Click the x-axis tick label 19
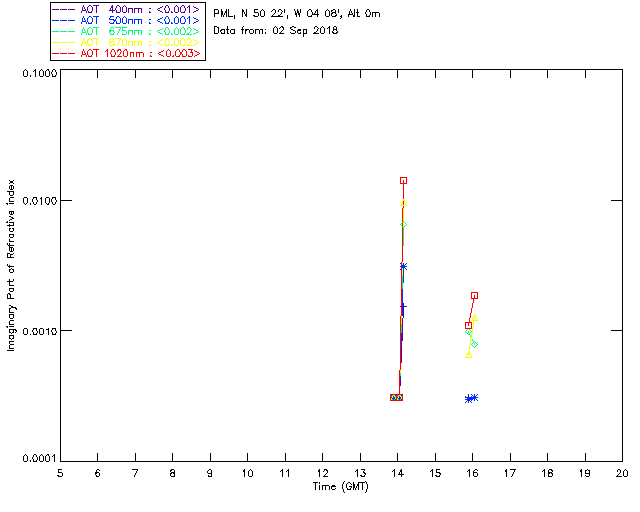640x512 pixels. 585,473
